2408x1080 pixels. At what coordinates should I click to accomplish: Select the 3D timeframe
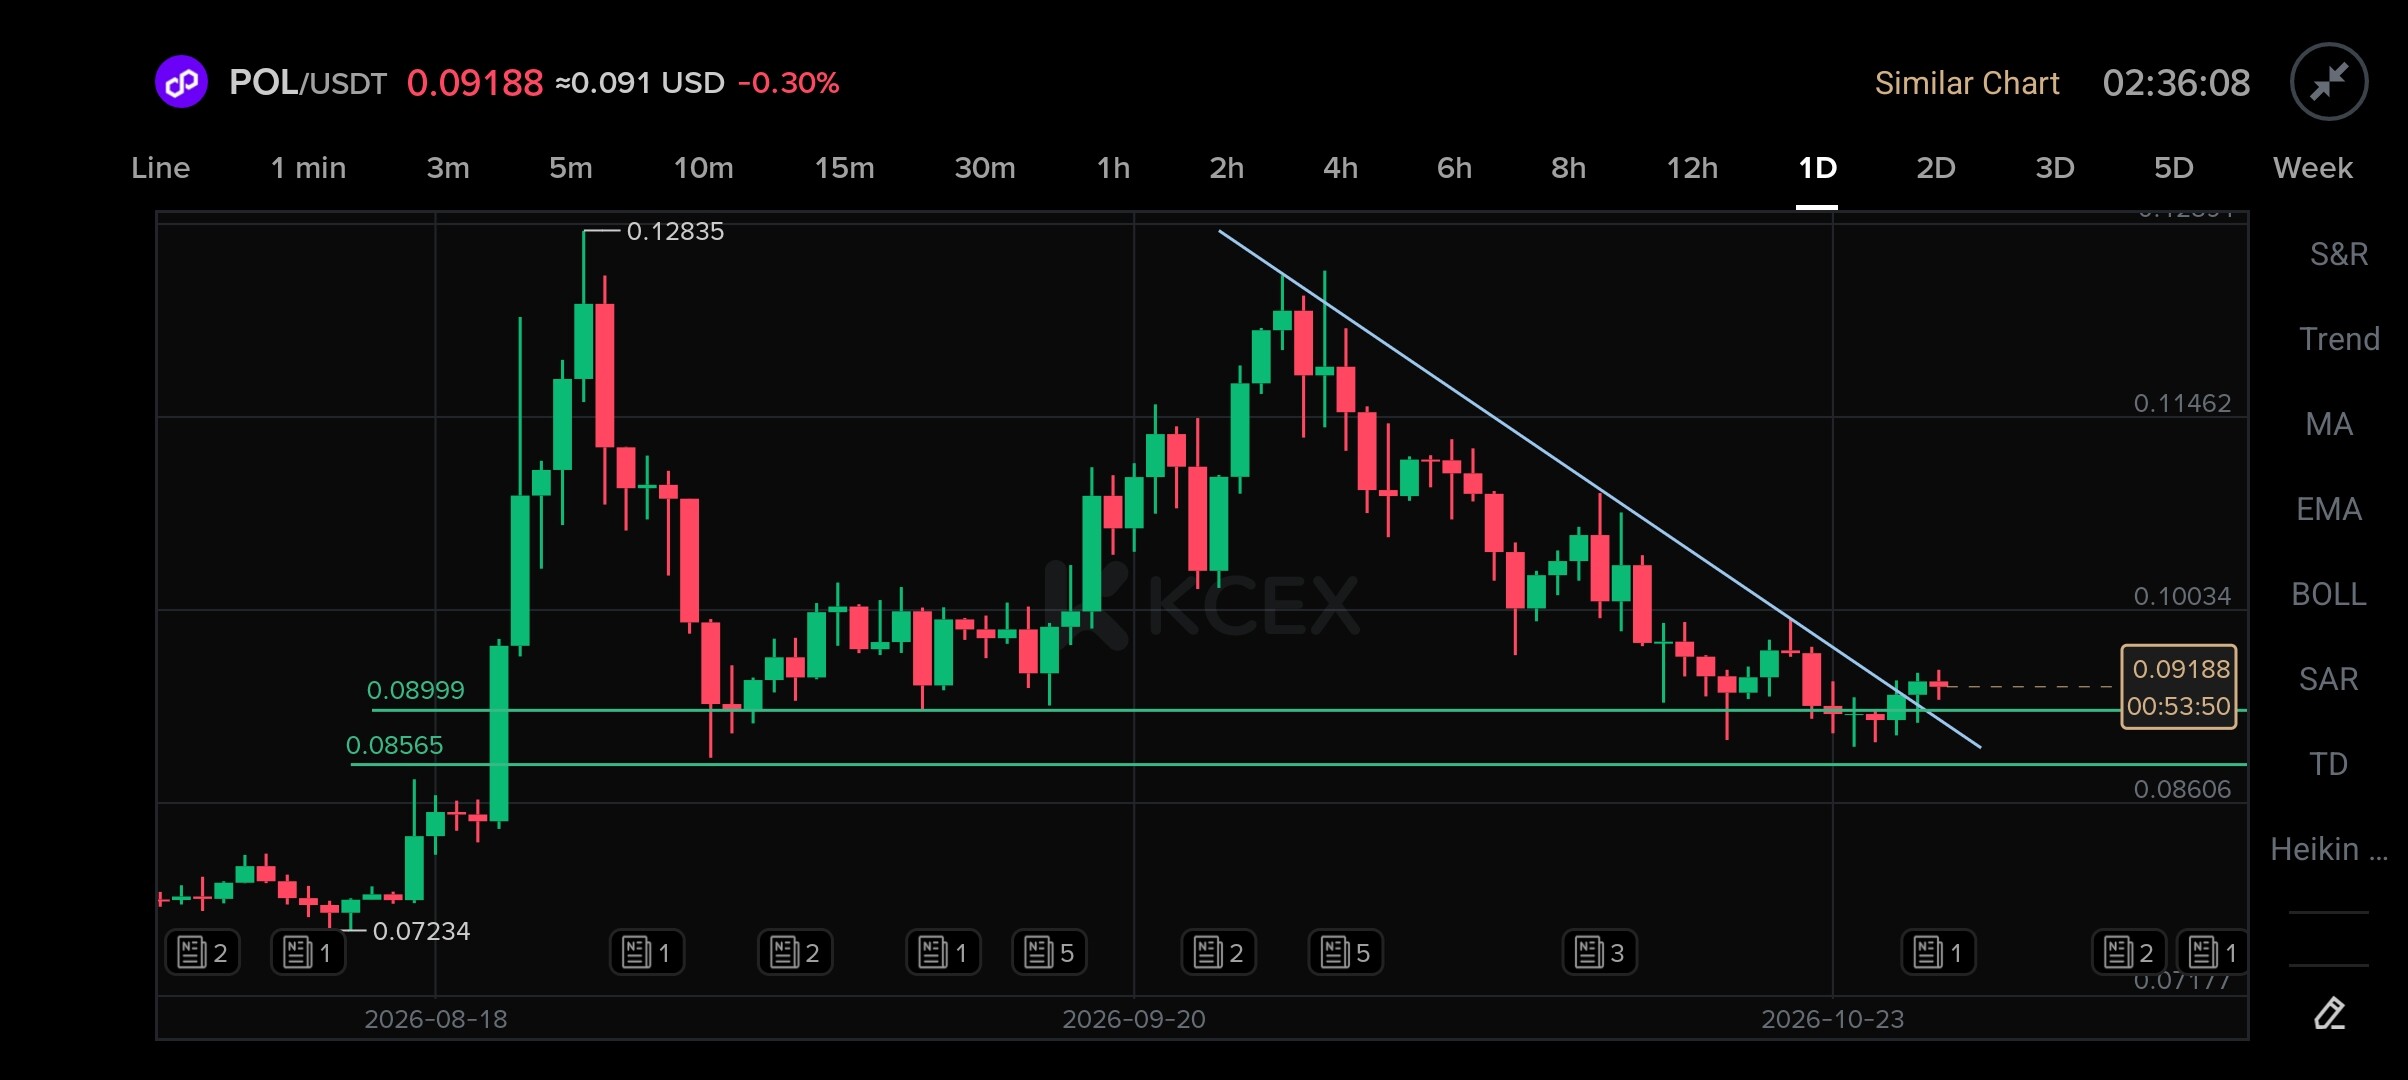(x=2055, y=168)
